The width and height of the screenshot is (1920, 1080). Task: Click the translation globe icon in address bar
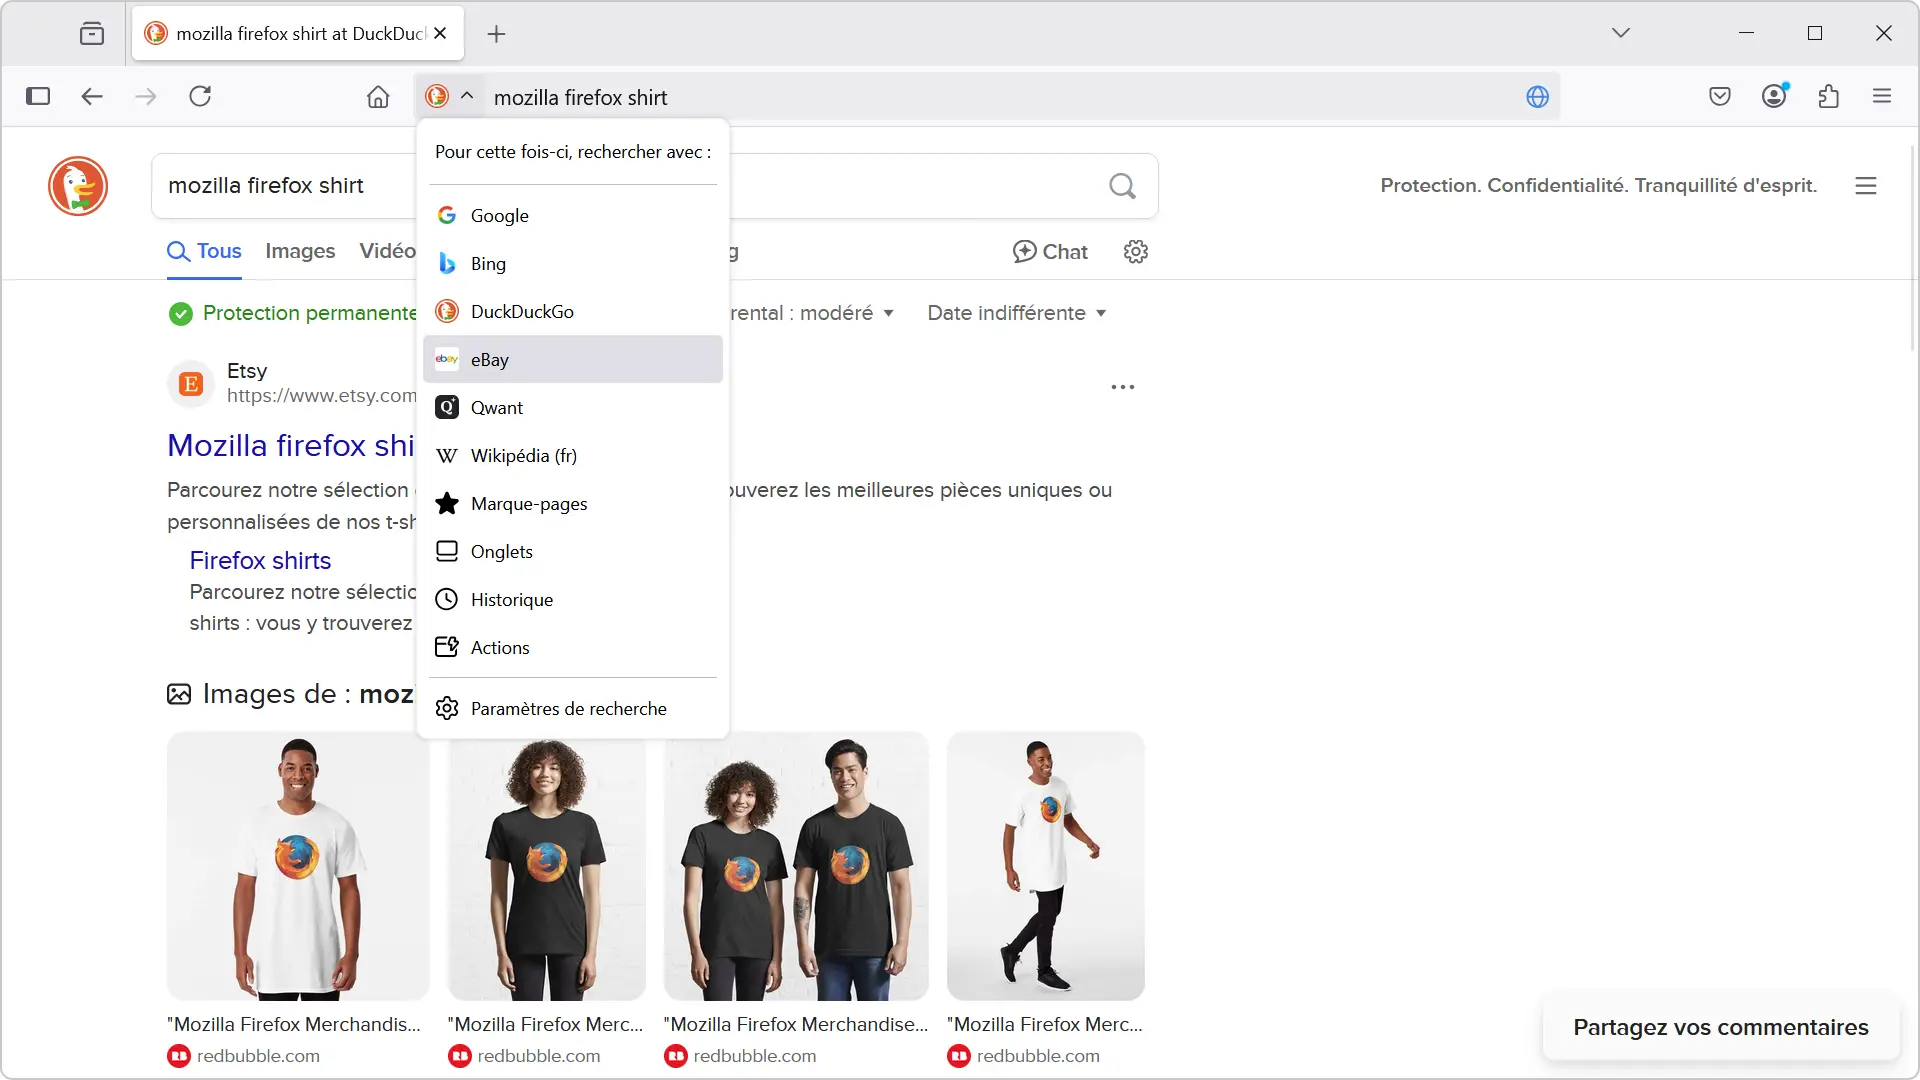click(1538, 97)
